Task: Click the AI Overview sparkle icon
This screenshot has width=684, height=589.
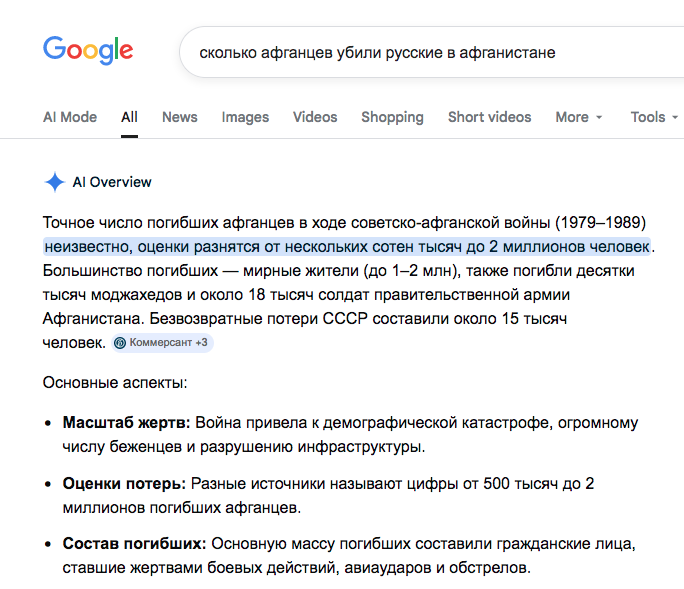Action: pyautogui.click(x=54, y=182)
